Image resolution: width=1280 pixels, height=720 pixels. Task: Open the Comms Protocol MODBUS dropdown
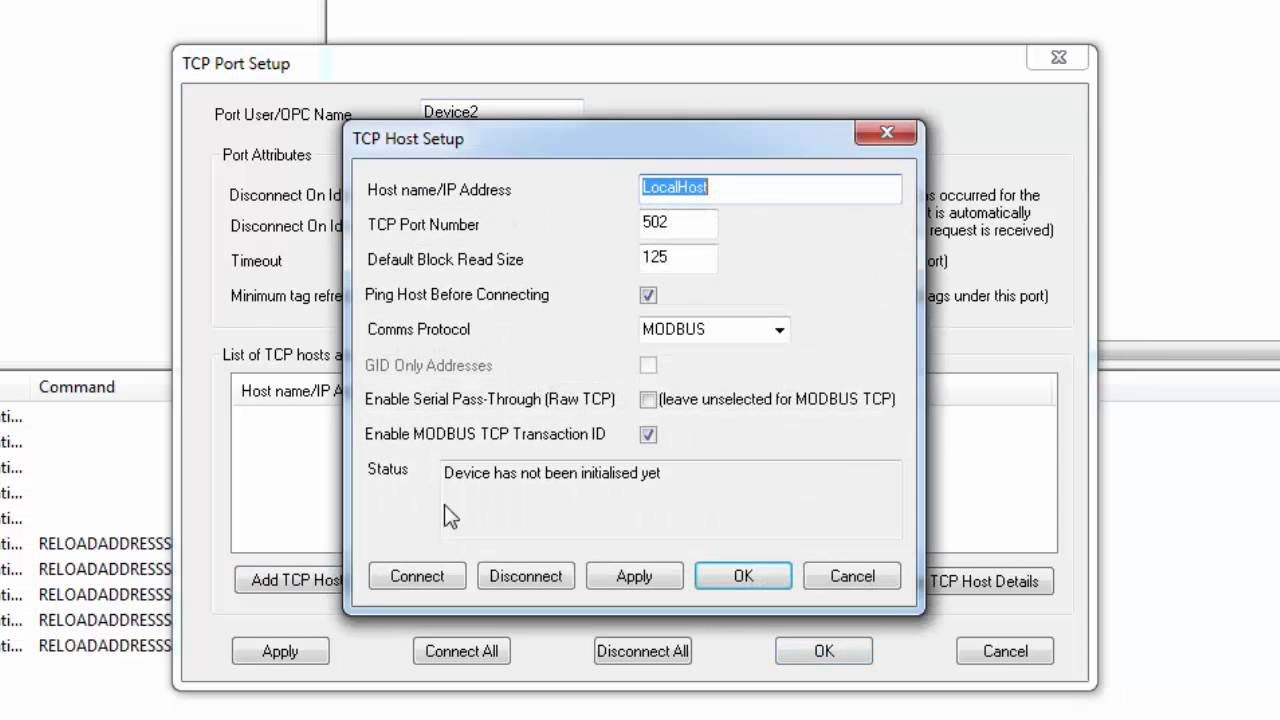(714, 330)
